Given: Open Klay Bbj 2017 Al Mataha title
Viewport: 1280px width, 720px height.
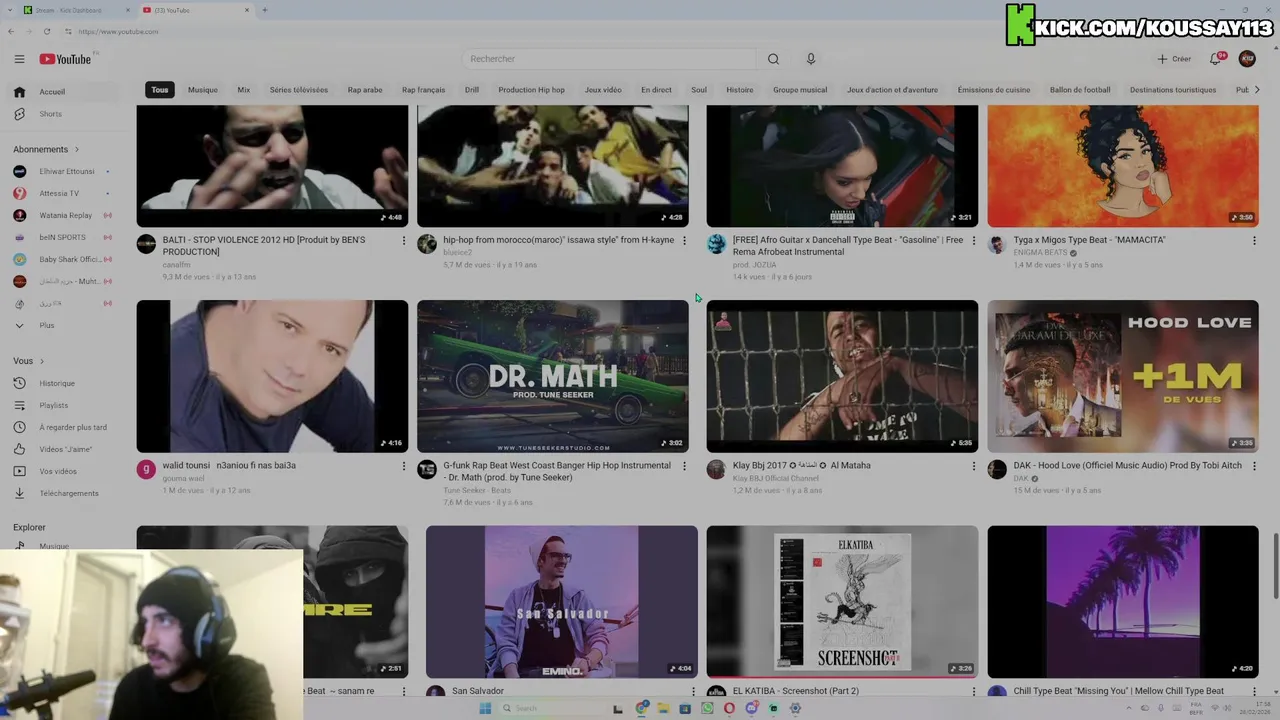Looking at the screenshot, I should 801,465.
